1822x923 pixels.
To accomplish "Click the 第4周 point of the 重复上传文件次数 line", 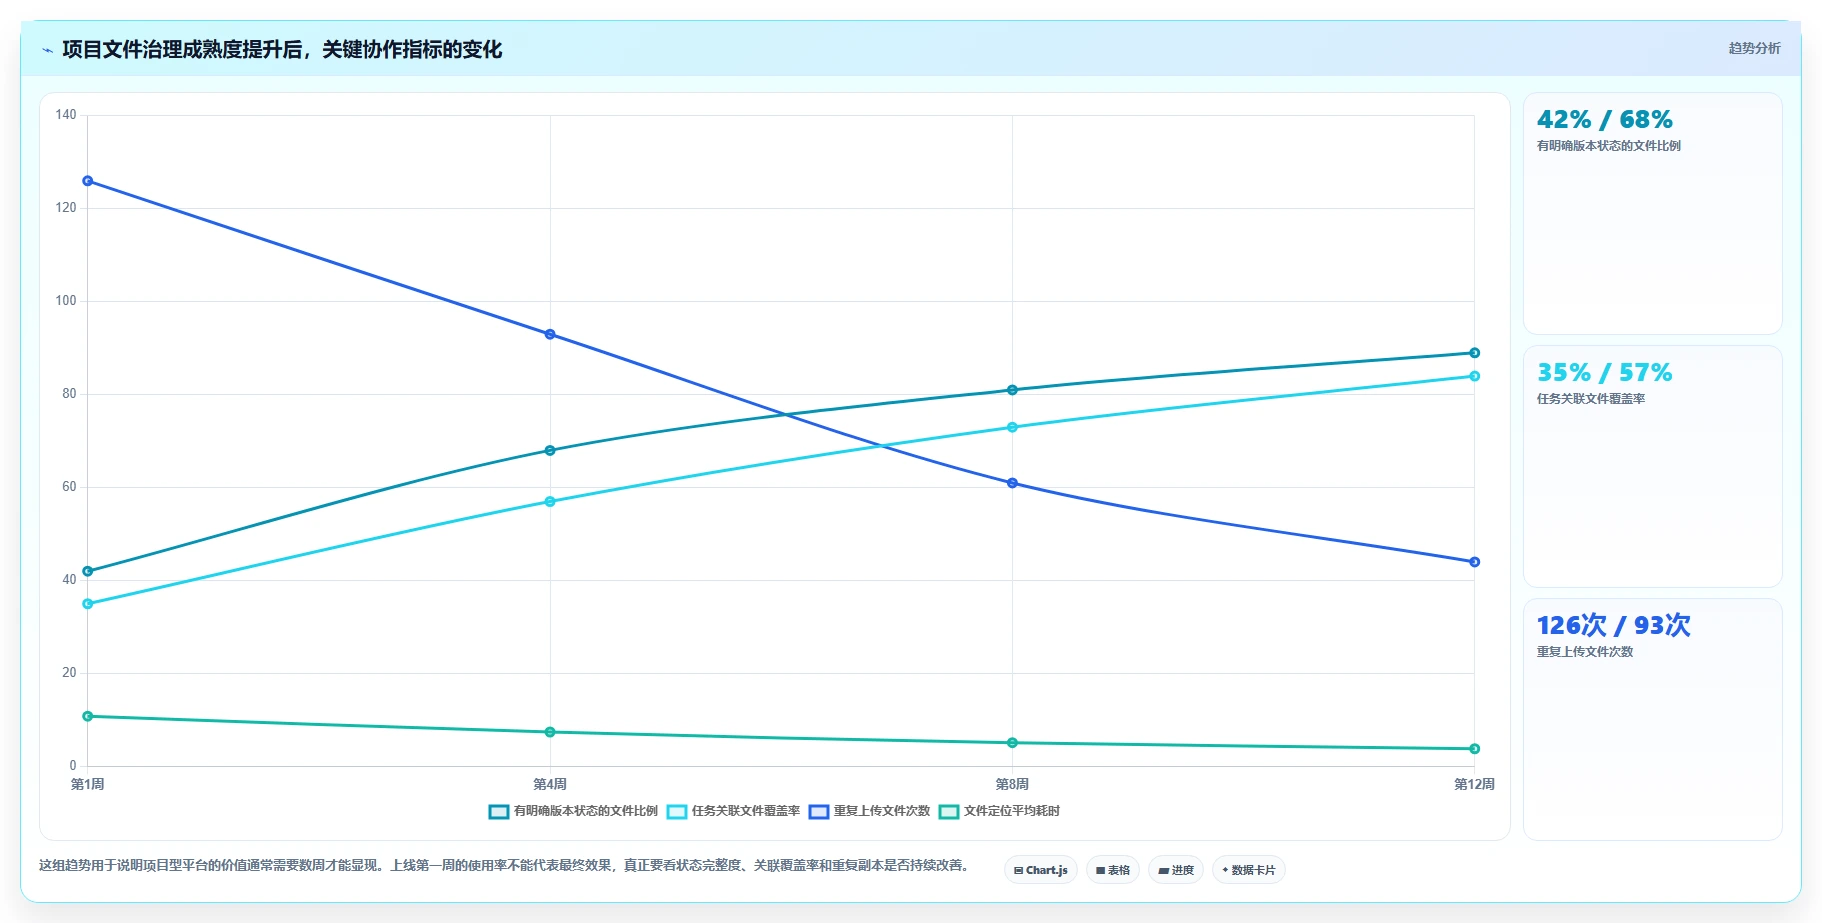I will [x=550, y=334].
